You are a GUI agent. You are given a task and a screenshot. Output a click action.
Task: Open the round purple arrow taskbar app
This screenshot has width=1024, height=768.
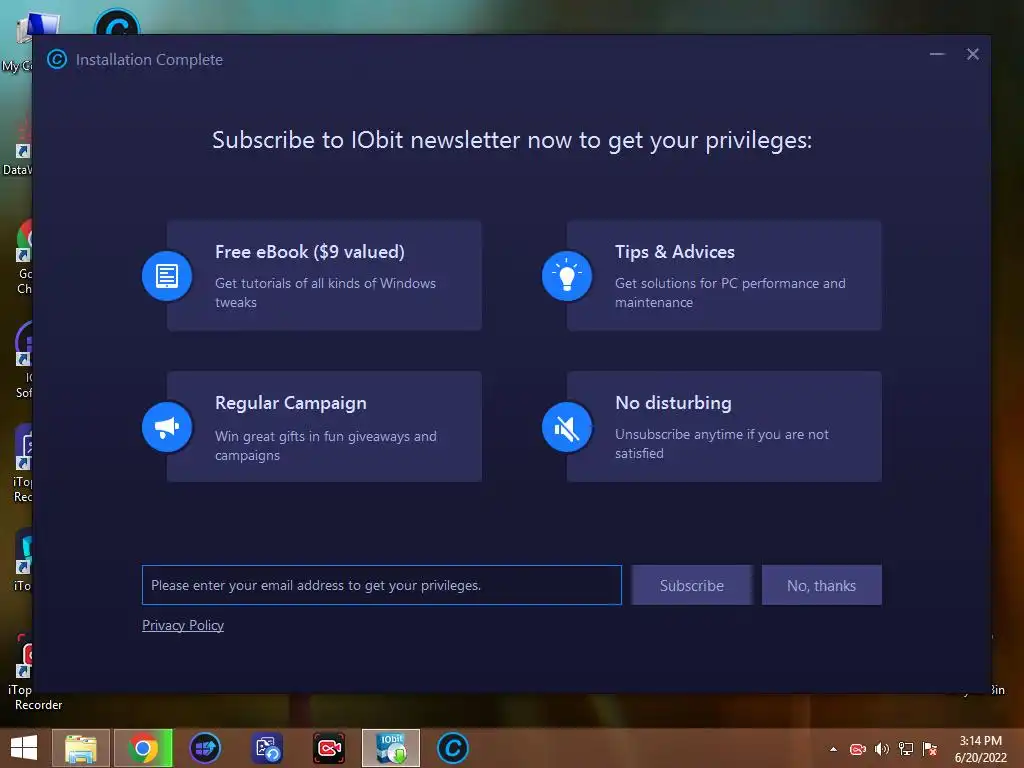click(205, 748)
